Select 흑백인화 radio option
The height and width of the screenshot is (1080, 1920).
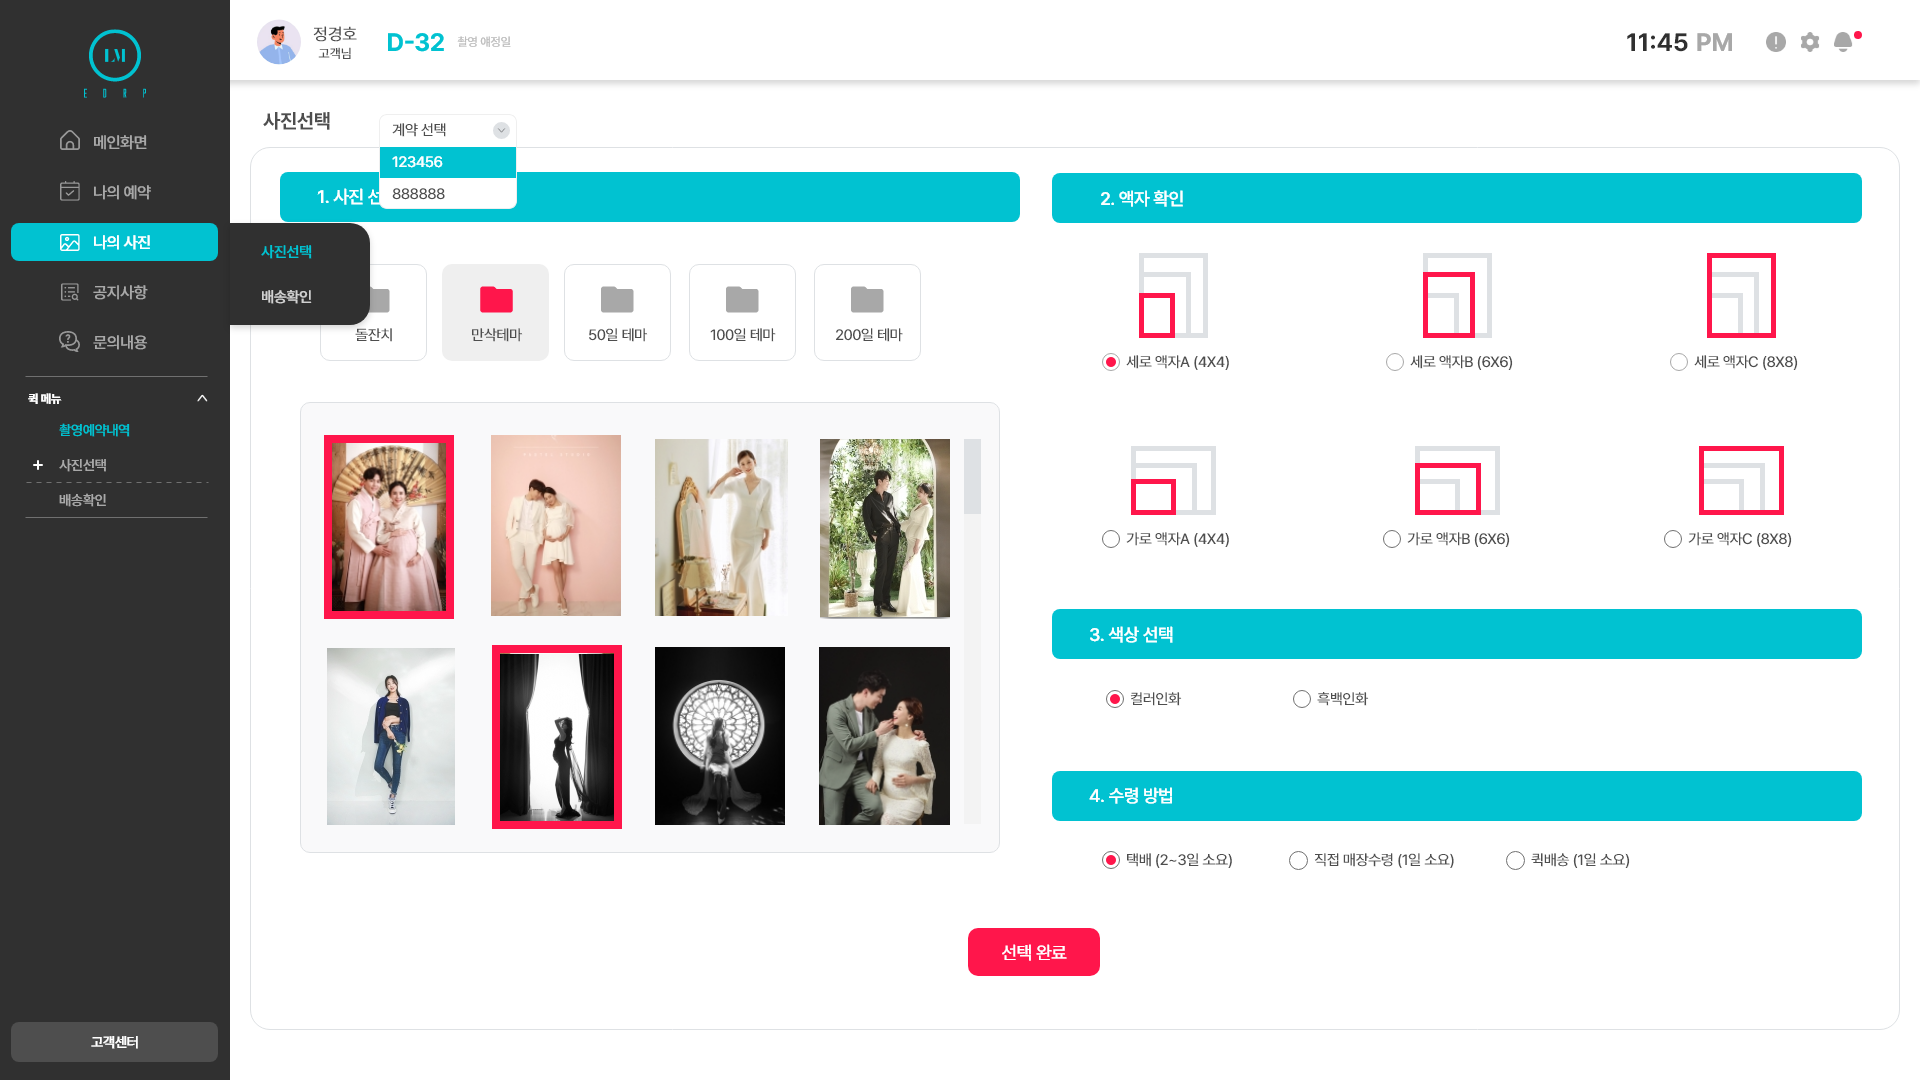(x=1302, y=699)
